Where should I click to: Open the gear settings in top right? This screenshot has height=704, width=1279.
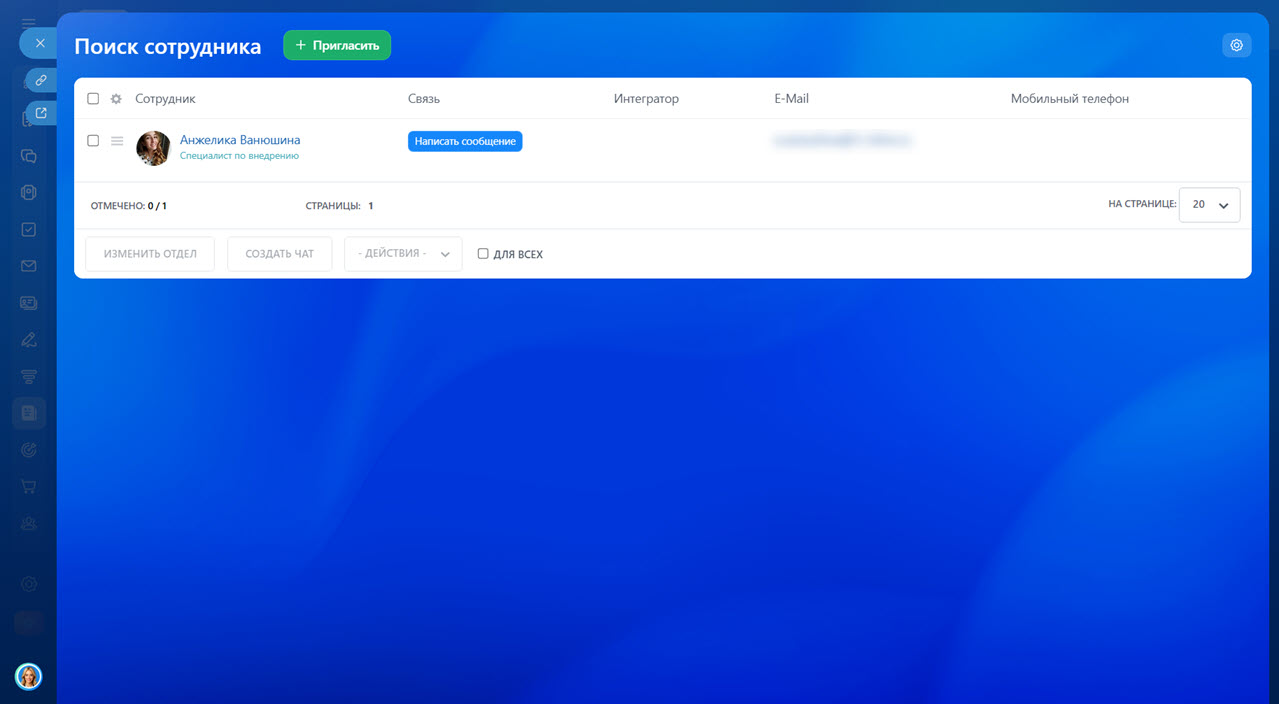pos(1236,45)
